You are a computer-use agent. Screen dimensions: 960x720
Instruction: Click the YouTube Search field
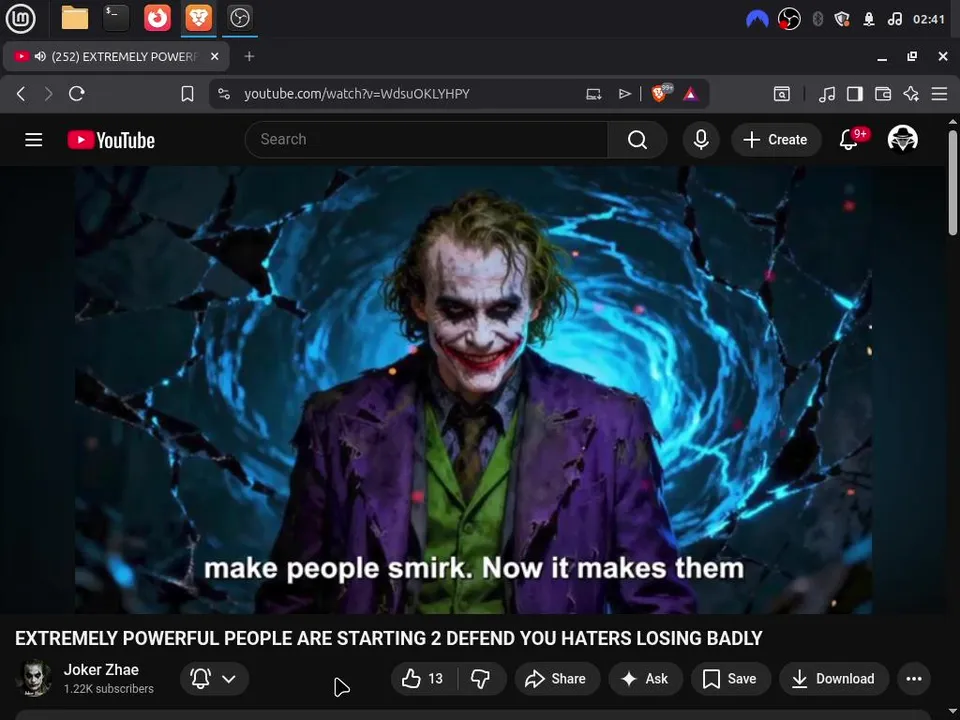[426, 140]
